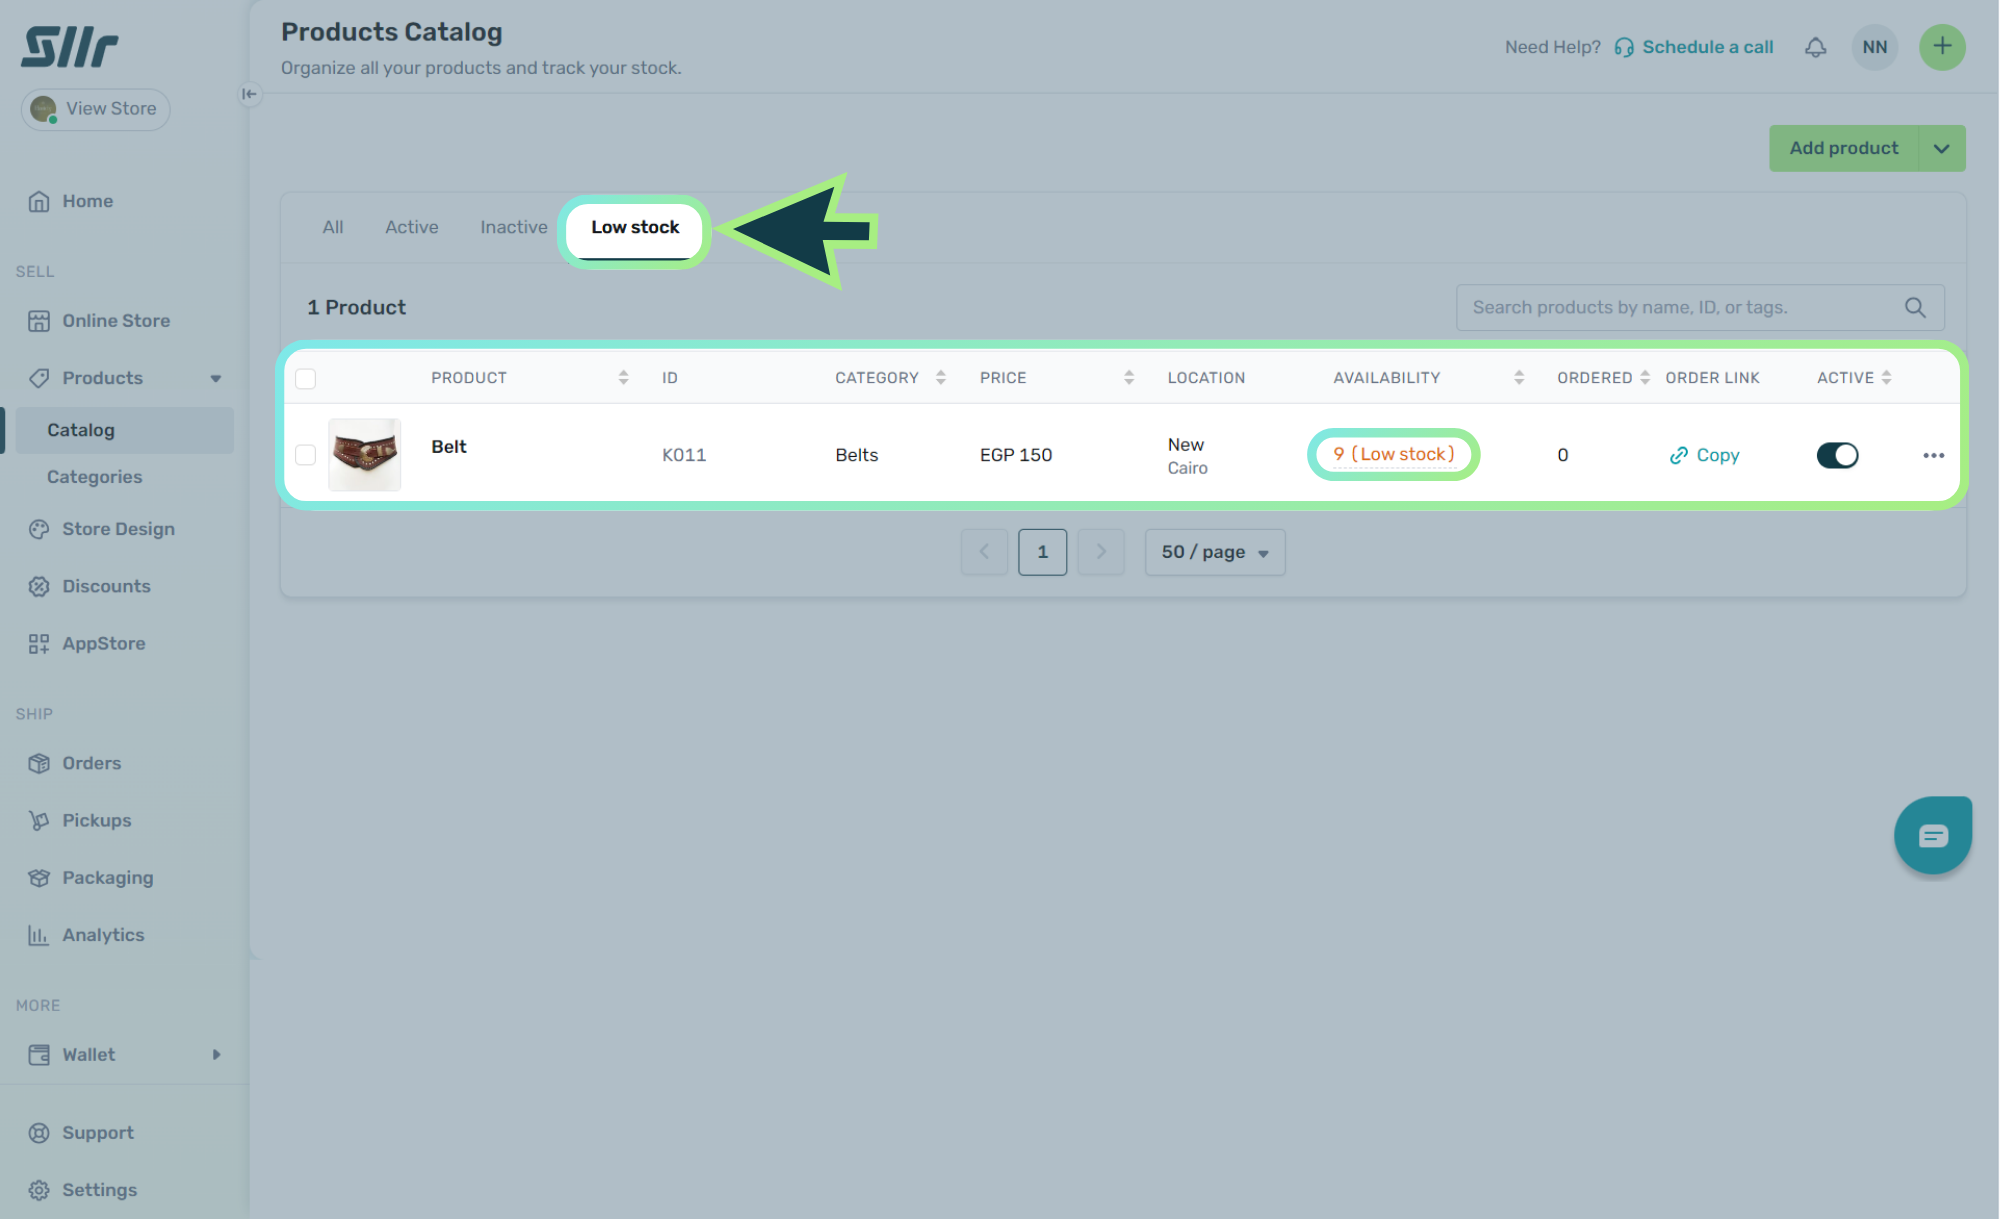
Task: Sort by the Price column arrows
Action: (1128, 378)
